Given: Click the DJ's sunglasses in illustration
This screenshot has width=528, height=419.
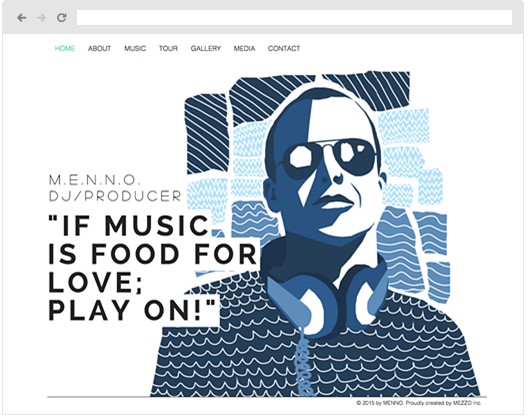Looking at the screenshot, I should pos(331,157).
